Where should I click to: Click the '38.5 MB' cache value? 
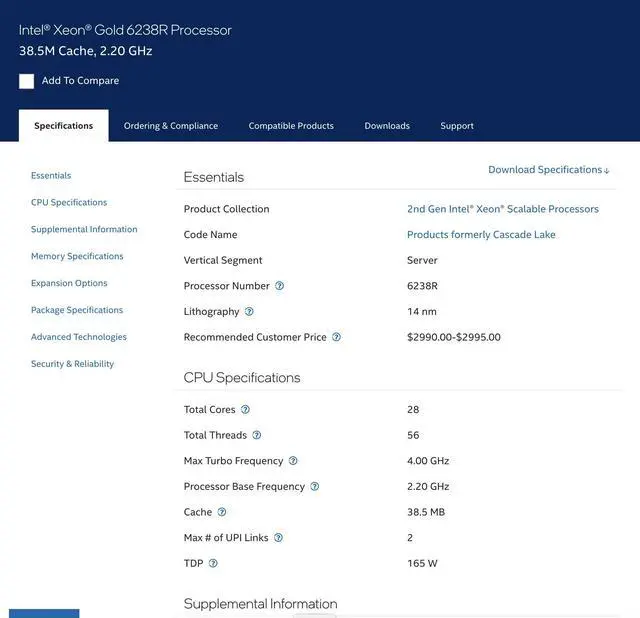(426, 512)
